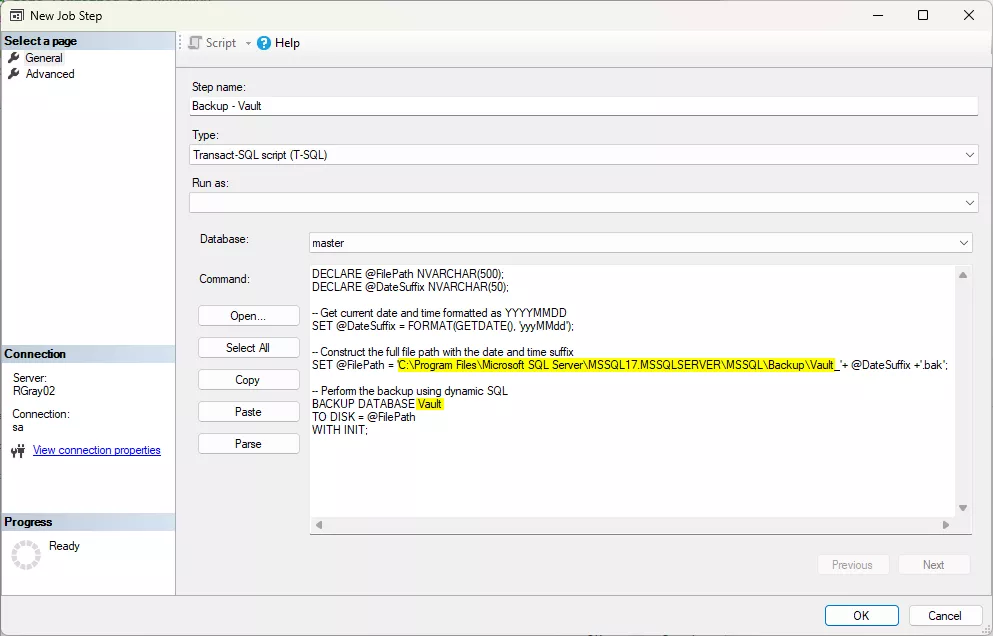Click the blue Help question-mark icon
This screenshot has width=993, height=636.
click(264, 43)
